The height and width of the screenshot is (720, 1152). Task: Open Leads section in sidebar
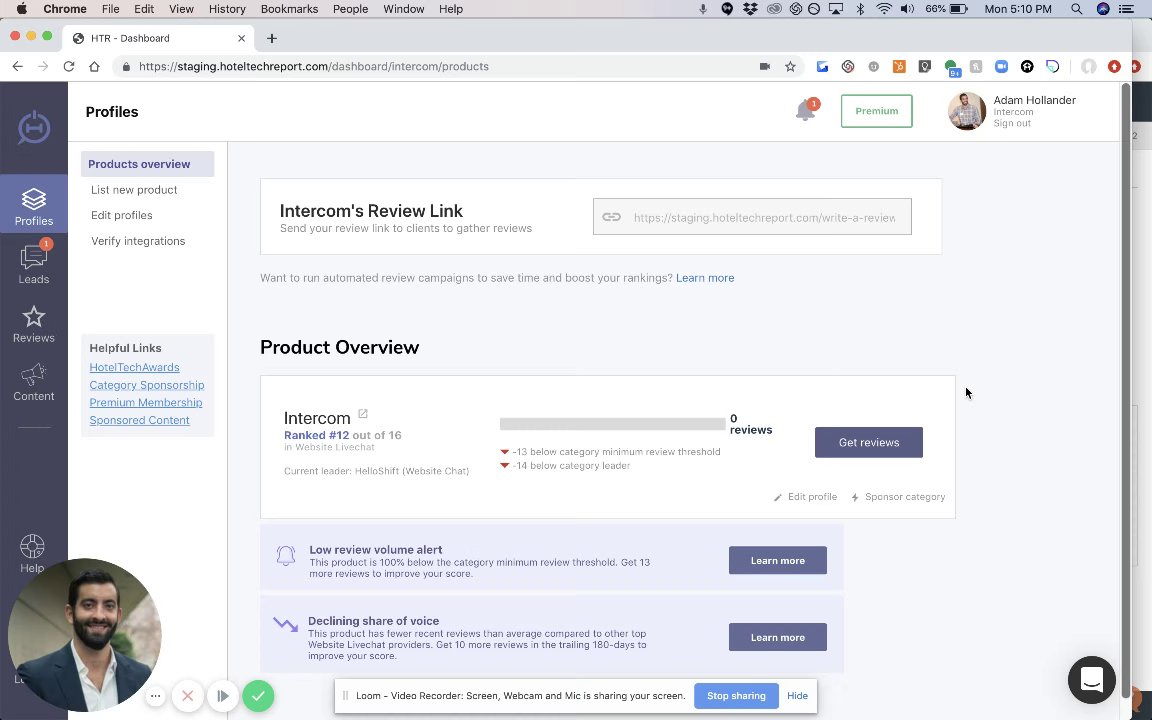click(x=34, y=263)
